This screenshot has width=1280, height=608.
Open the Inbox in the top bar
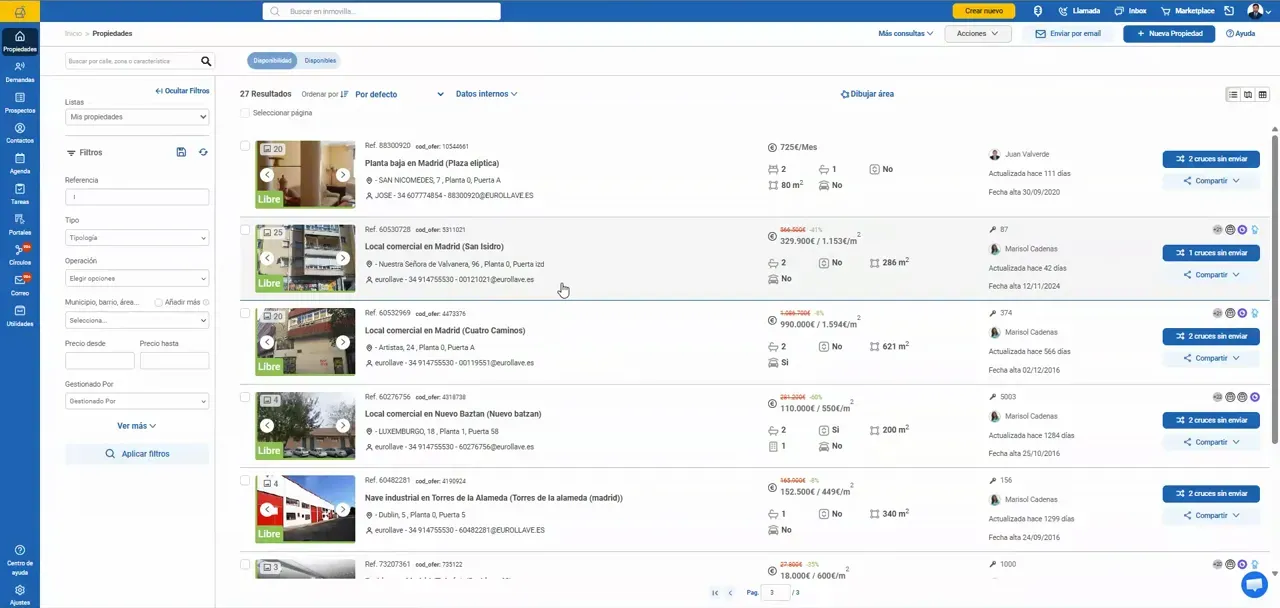[x=1129, y=11]
